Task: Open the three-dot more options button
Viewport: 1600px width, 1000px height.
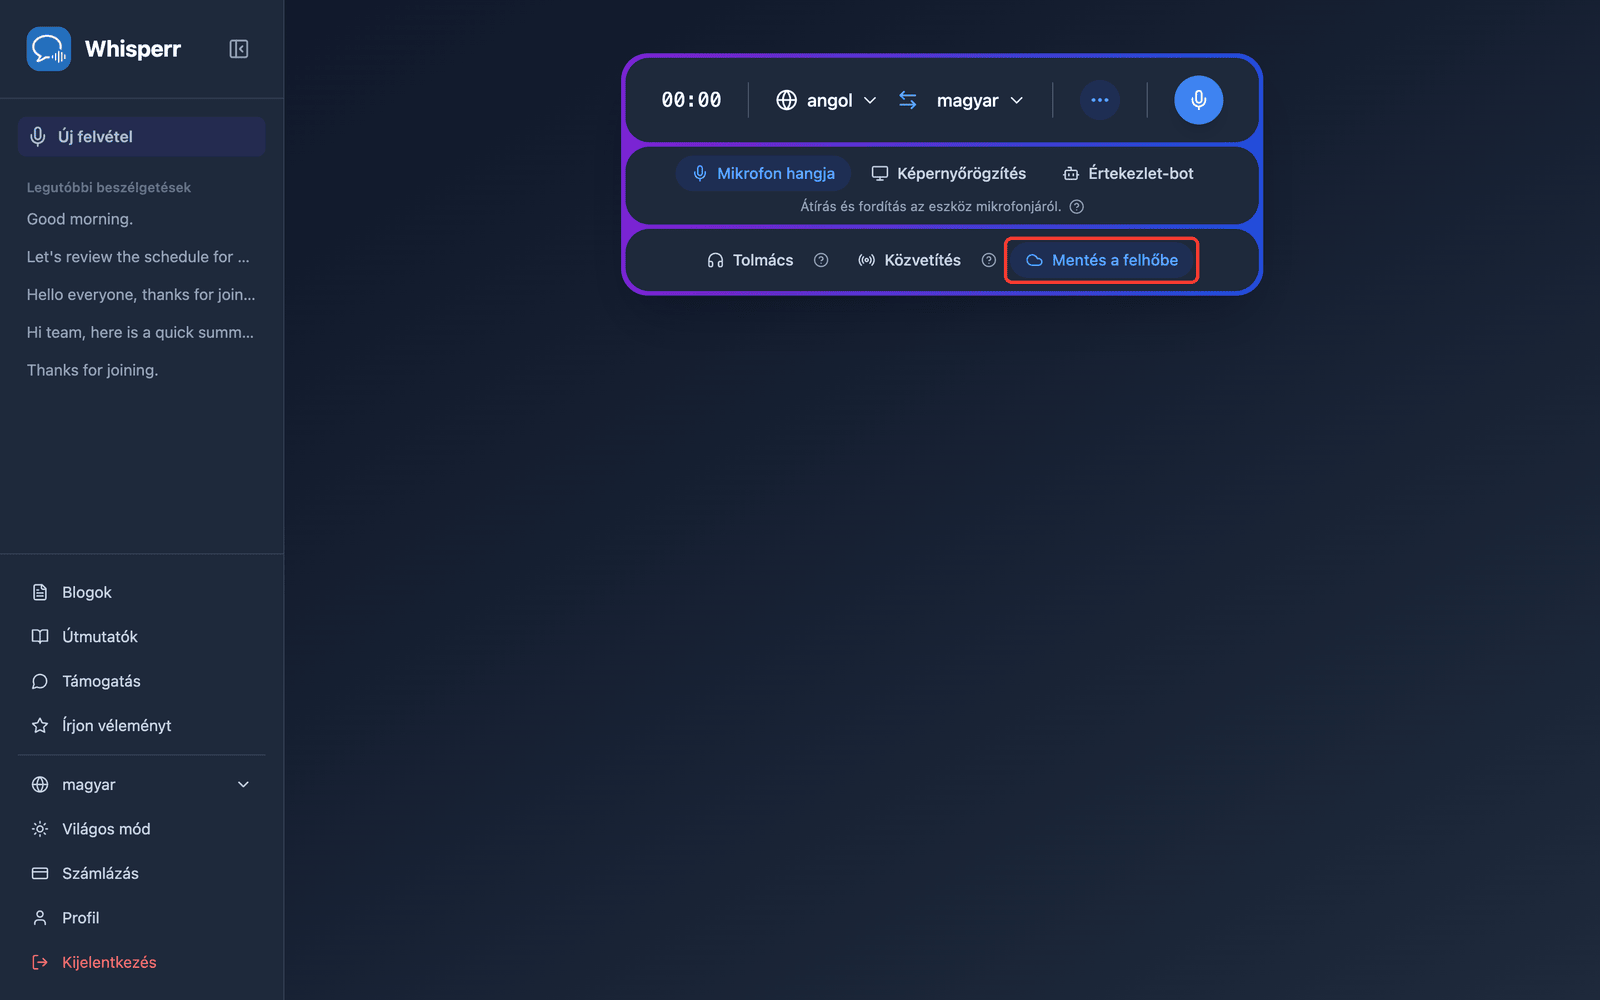Action: 1100,100
